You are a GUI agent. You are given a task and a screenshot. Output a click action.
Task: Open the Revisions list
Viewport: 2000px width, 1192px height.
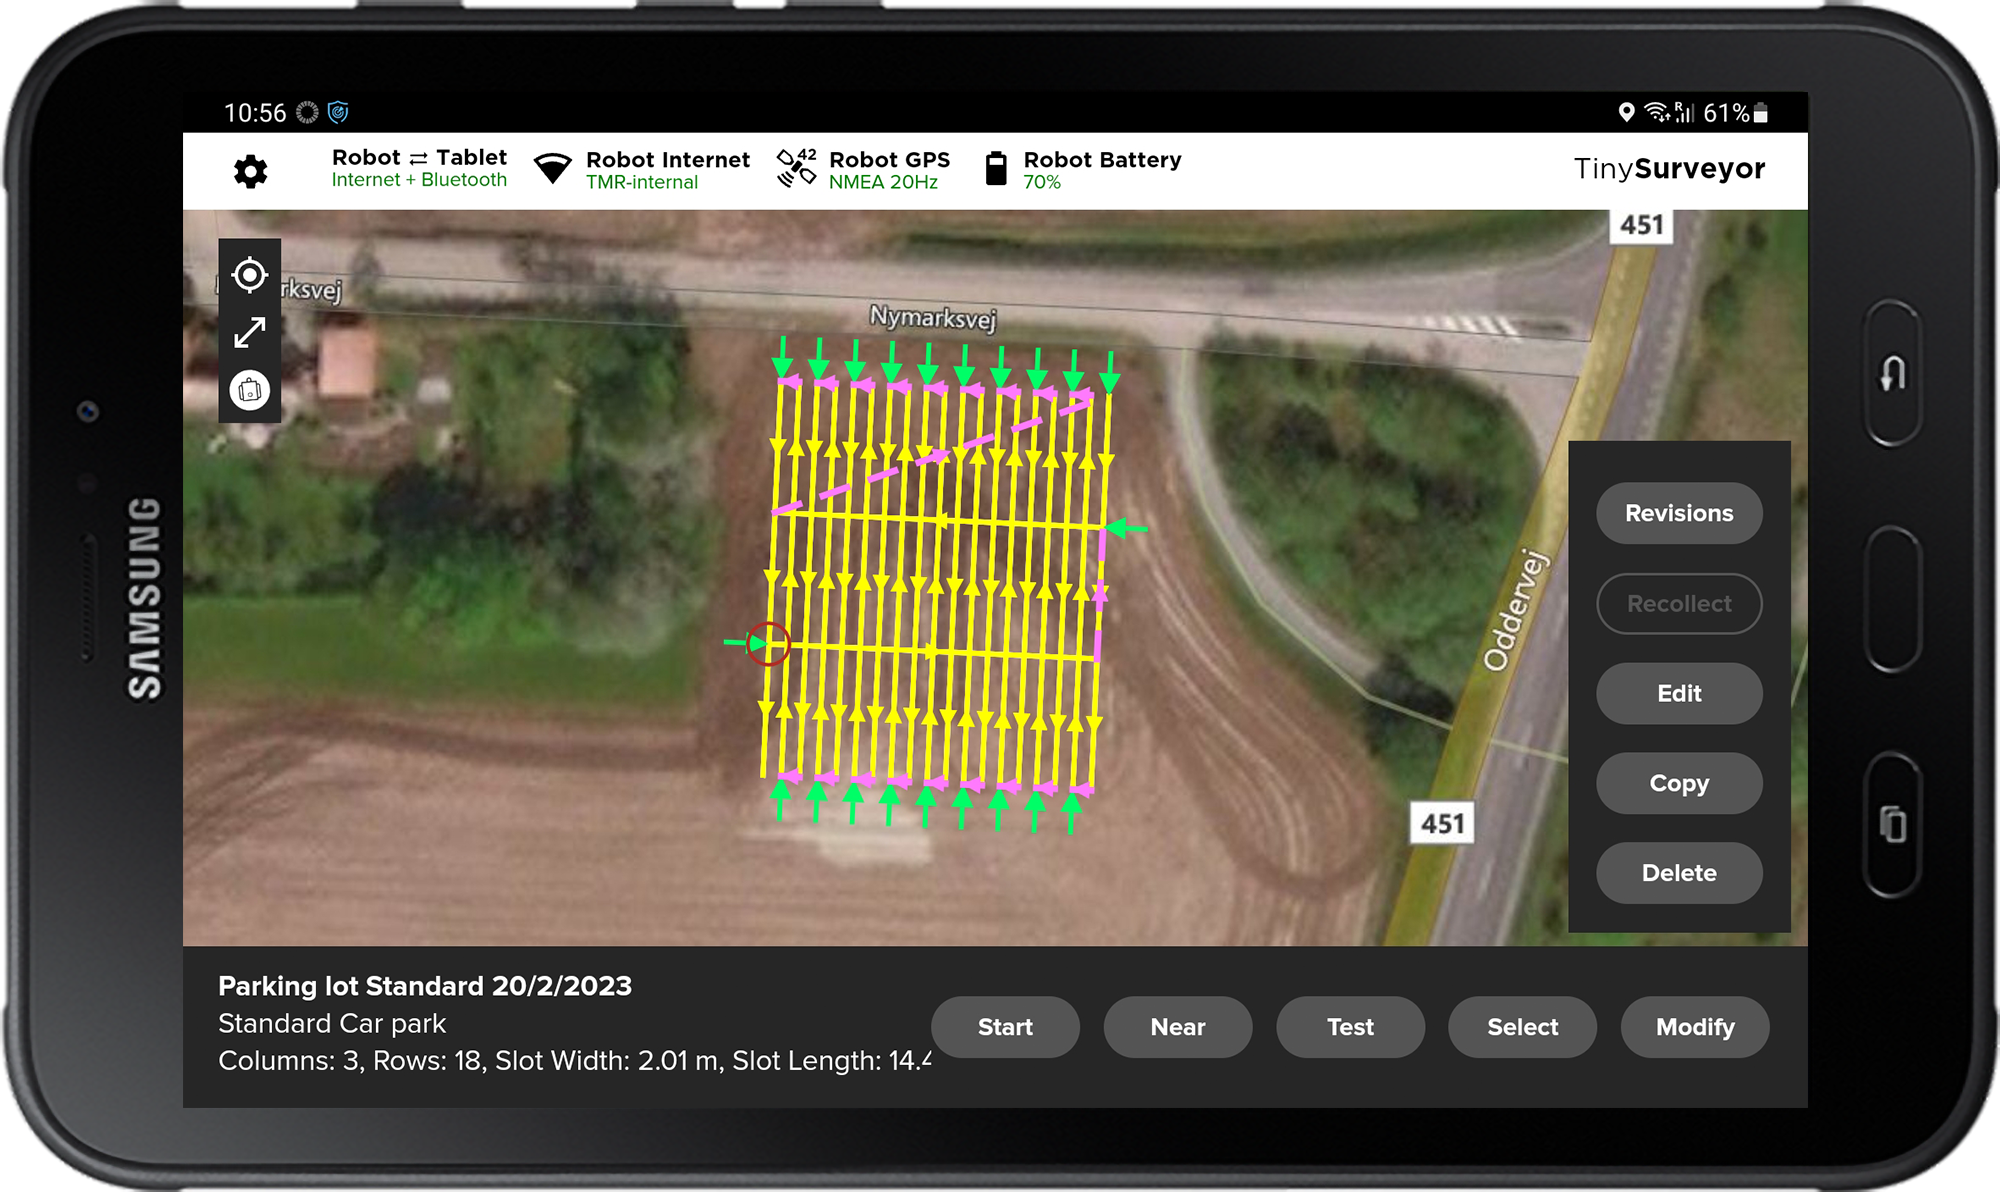(x=1678, y=513)
